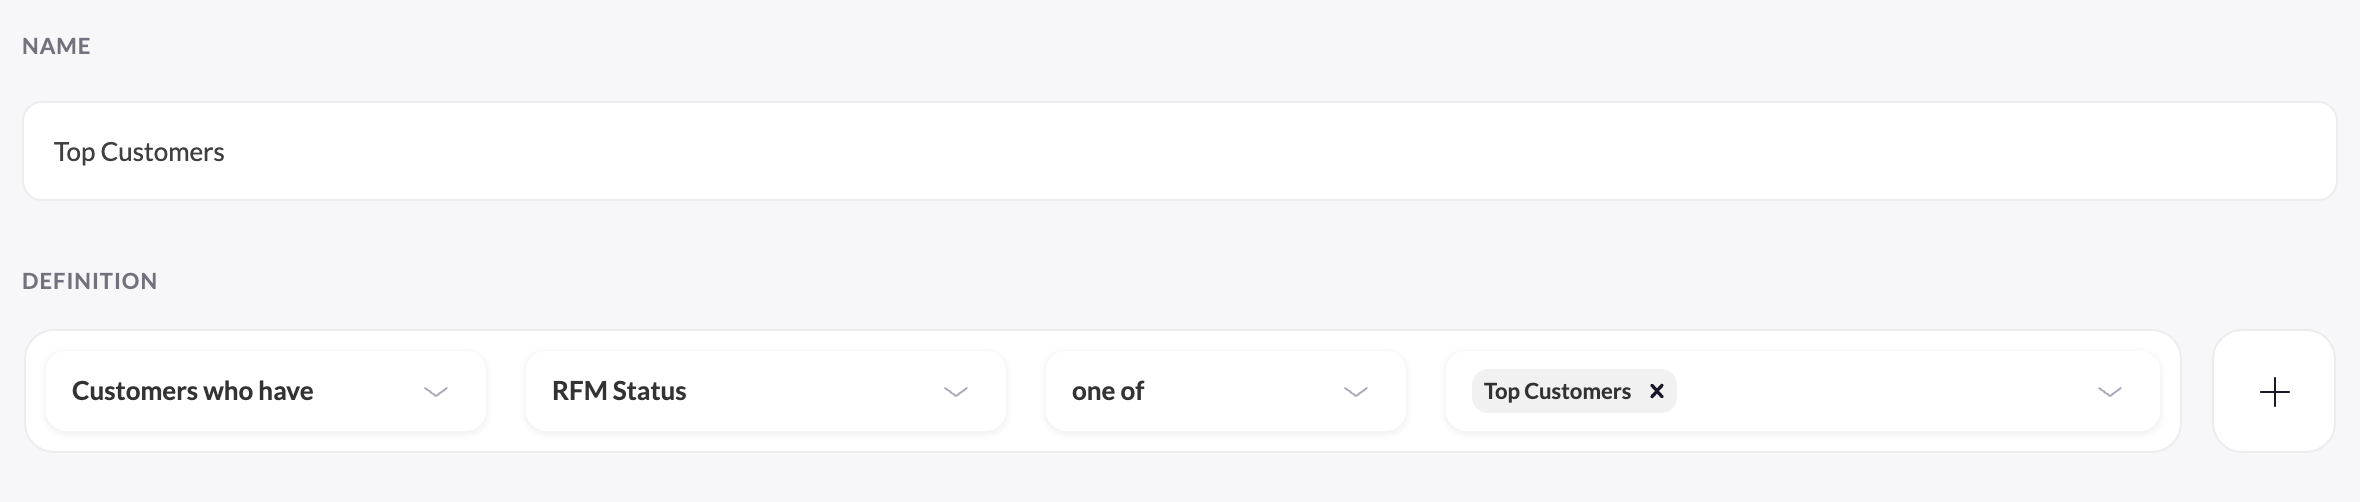This screenshot has height=502, width=2360.
Task: Open the "one of" operator dropdown
Action: 1226,391
